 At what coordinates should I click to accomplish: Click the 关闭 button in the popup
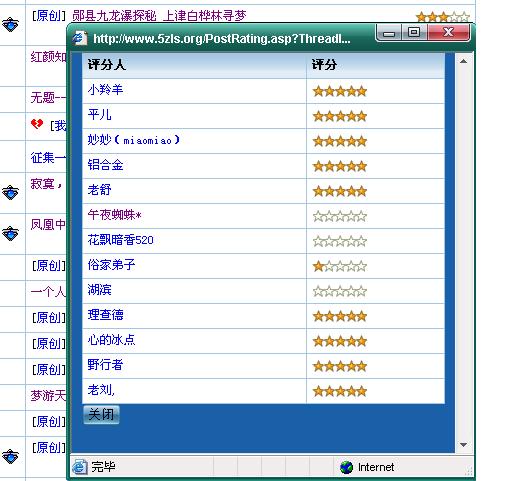(101, 415)
